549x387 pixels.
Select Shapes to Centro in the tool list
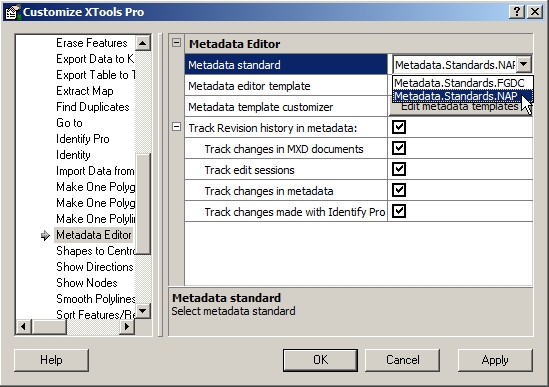click(x=95, y=251)
